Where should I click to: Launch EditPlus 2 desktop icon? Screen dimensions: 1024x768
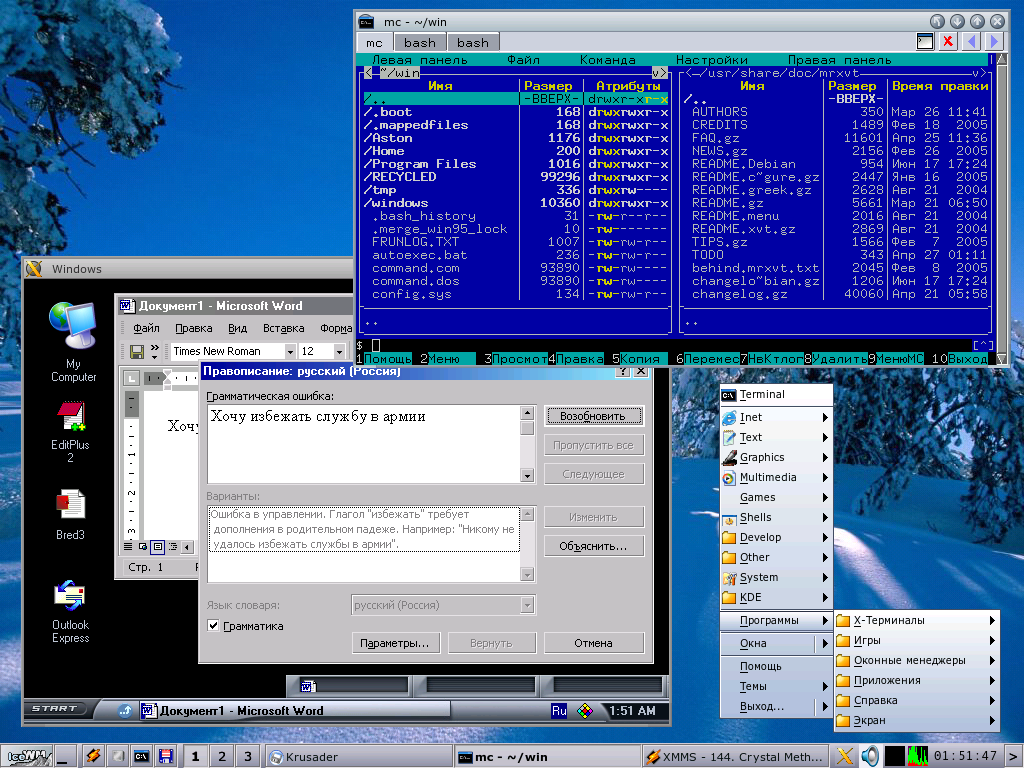(x=71, y=432)
